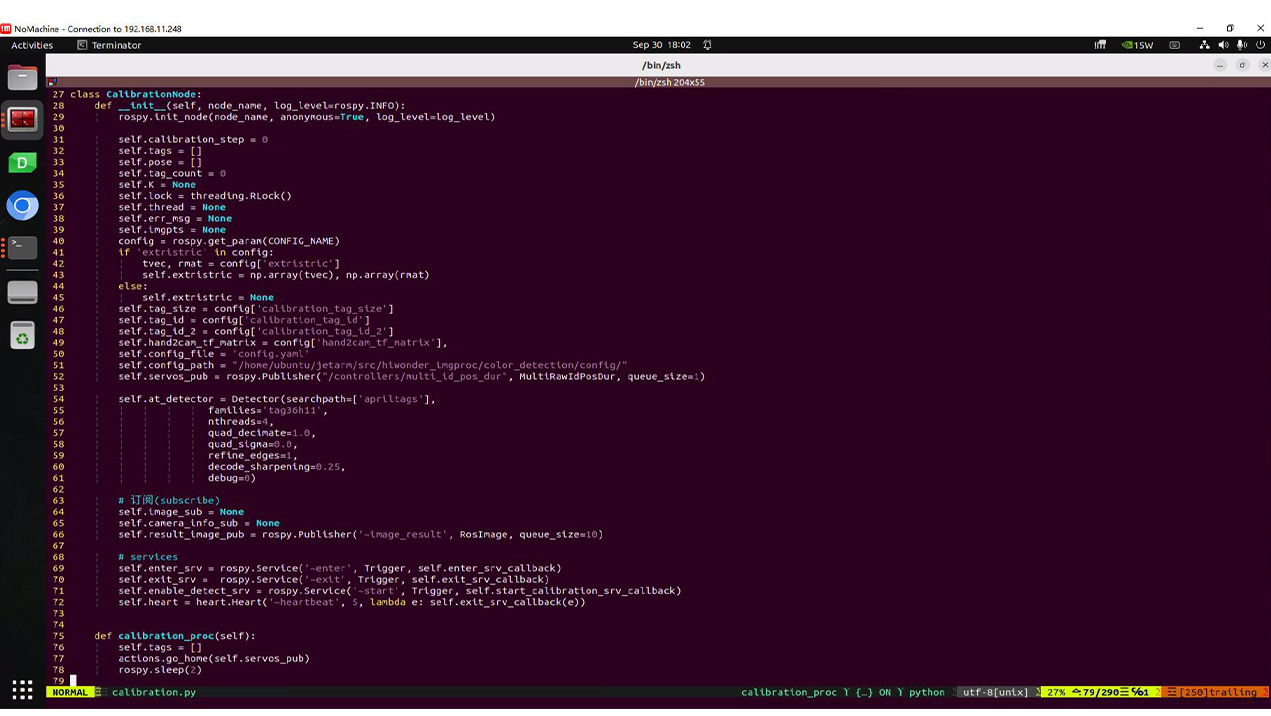Show the applications grid
Viewport: 1271px width, 716px height.
tap(22, 689)
